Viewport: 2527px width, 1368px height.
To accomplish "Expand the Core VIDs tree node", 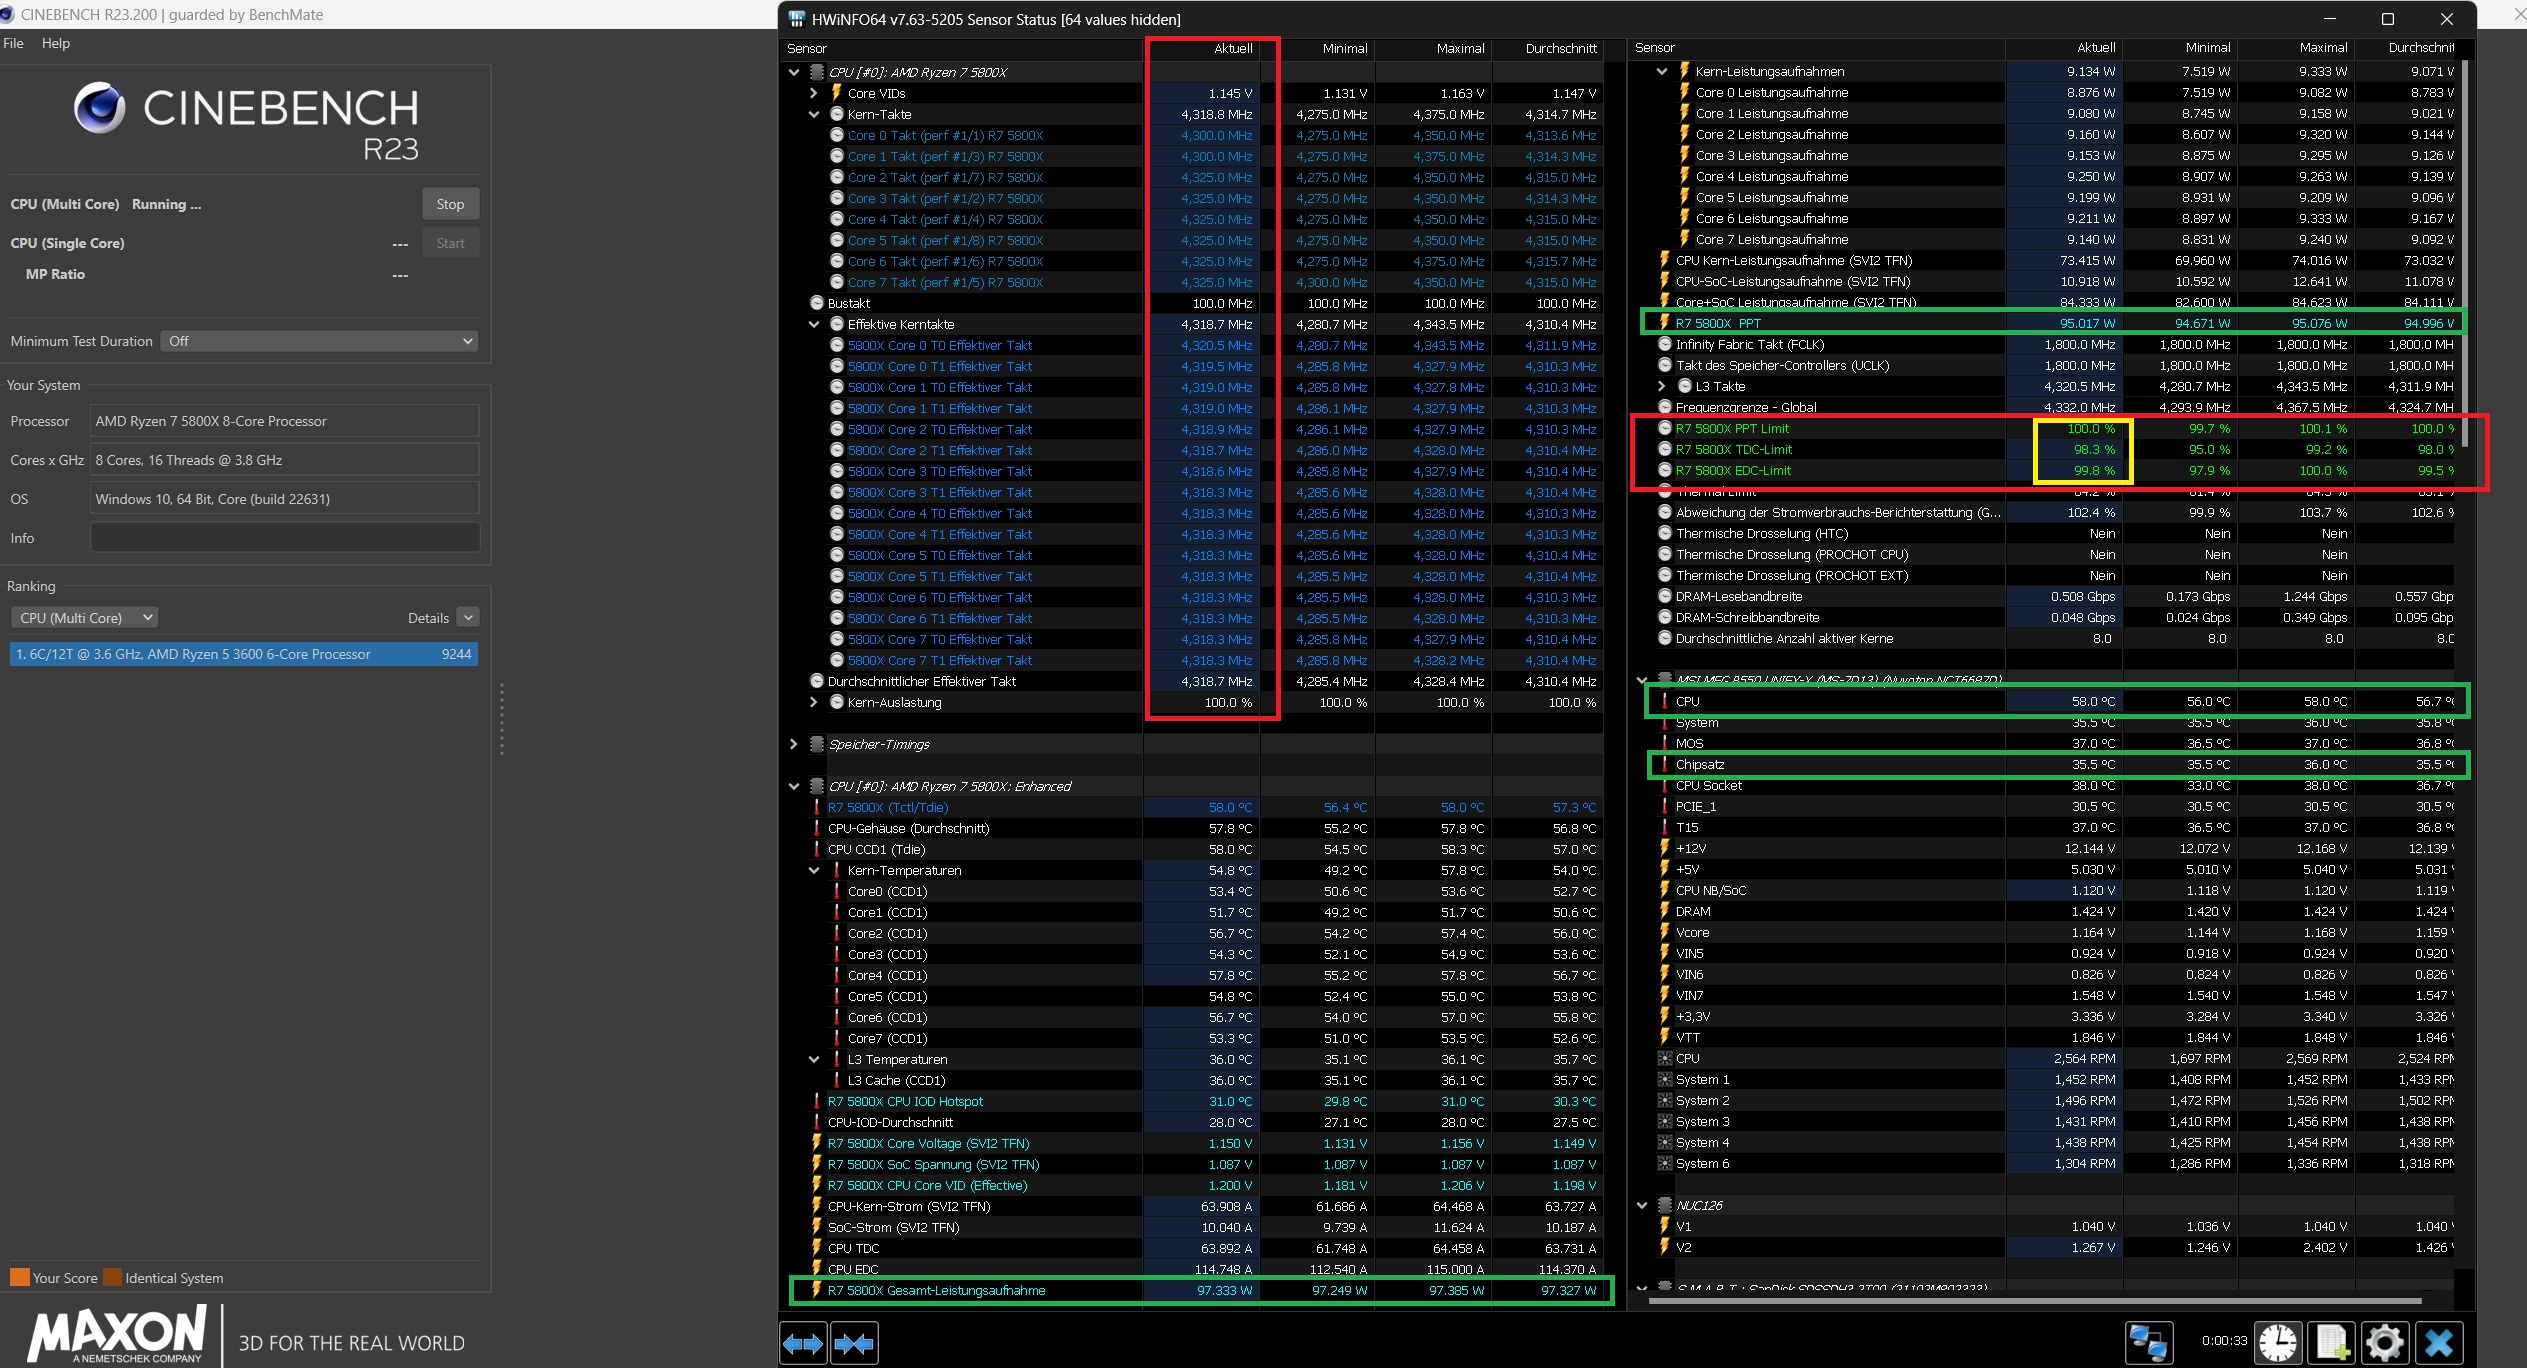I will point(814,93).
